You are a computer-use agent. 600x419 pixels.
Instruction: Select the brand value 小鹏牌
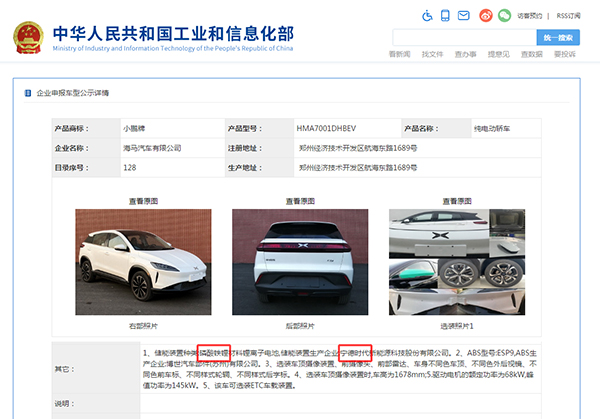(x=134, y=129)
